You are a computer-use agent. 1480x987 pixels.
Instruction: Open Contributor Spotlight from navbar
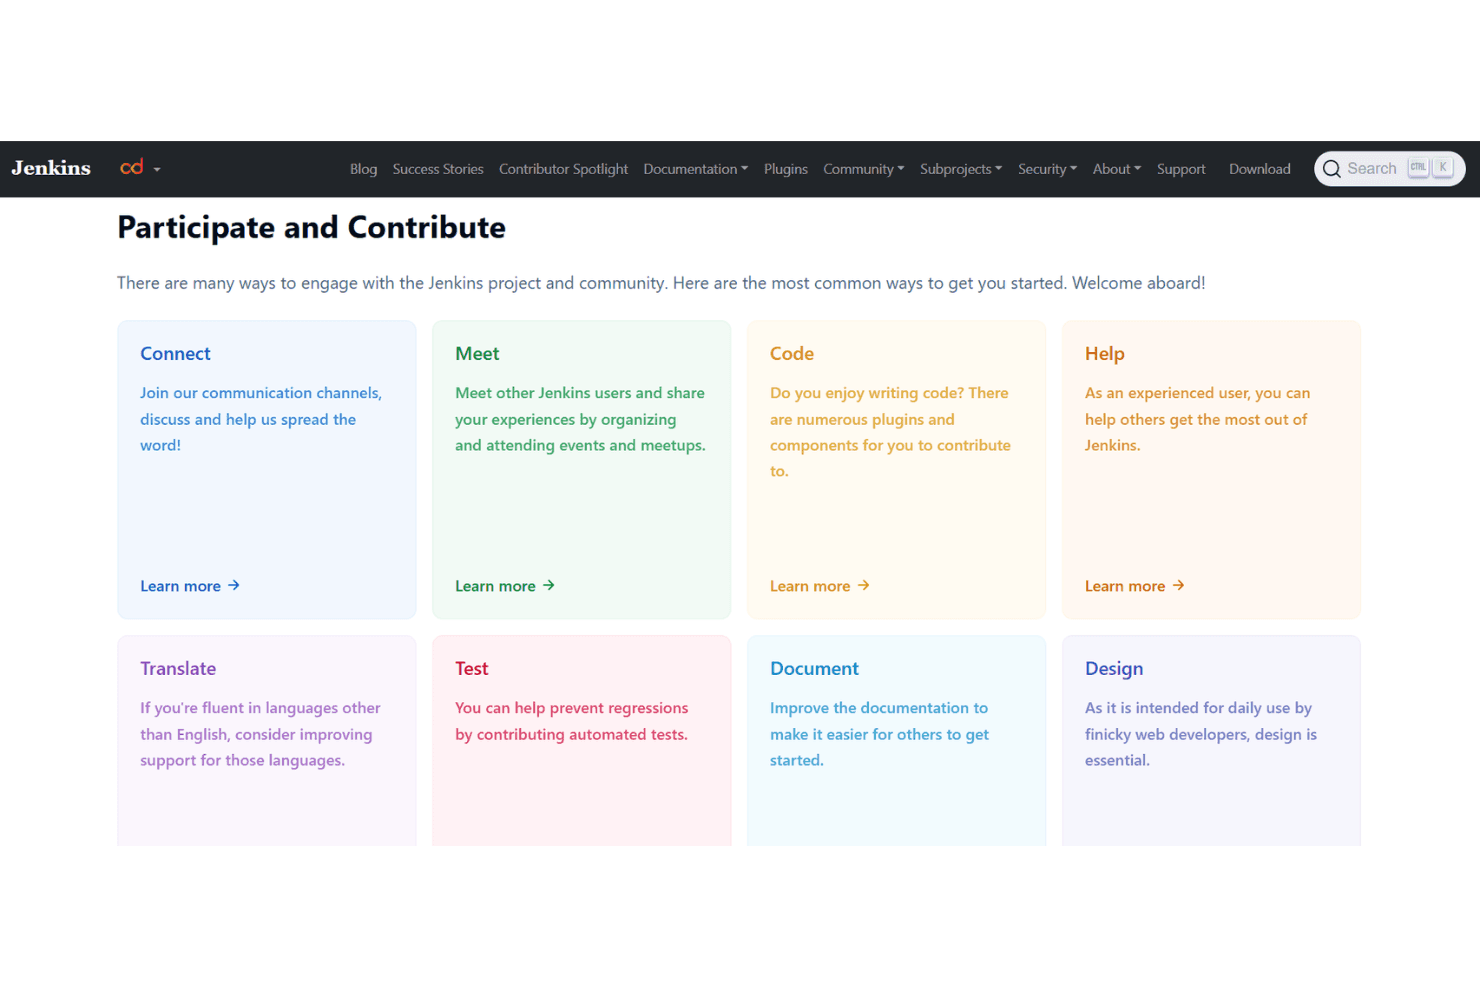563,169
